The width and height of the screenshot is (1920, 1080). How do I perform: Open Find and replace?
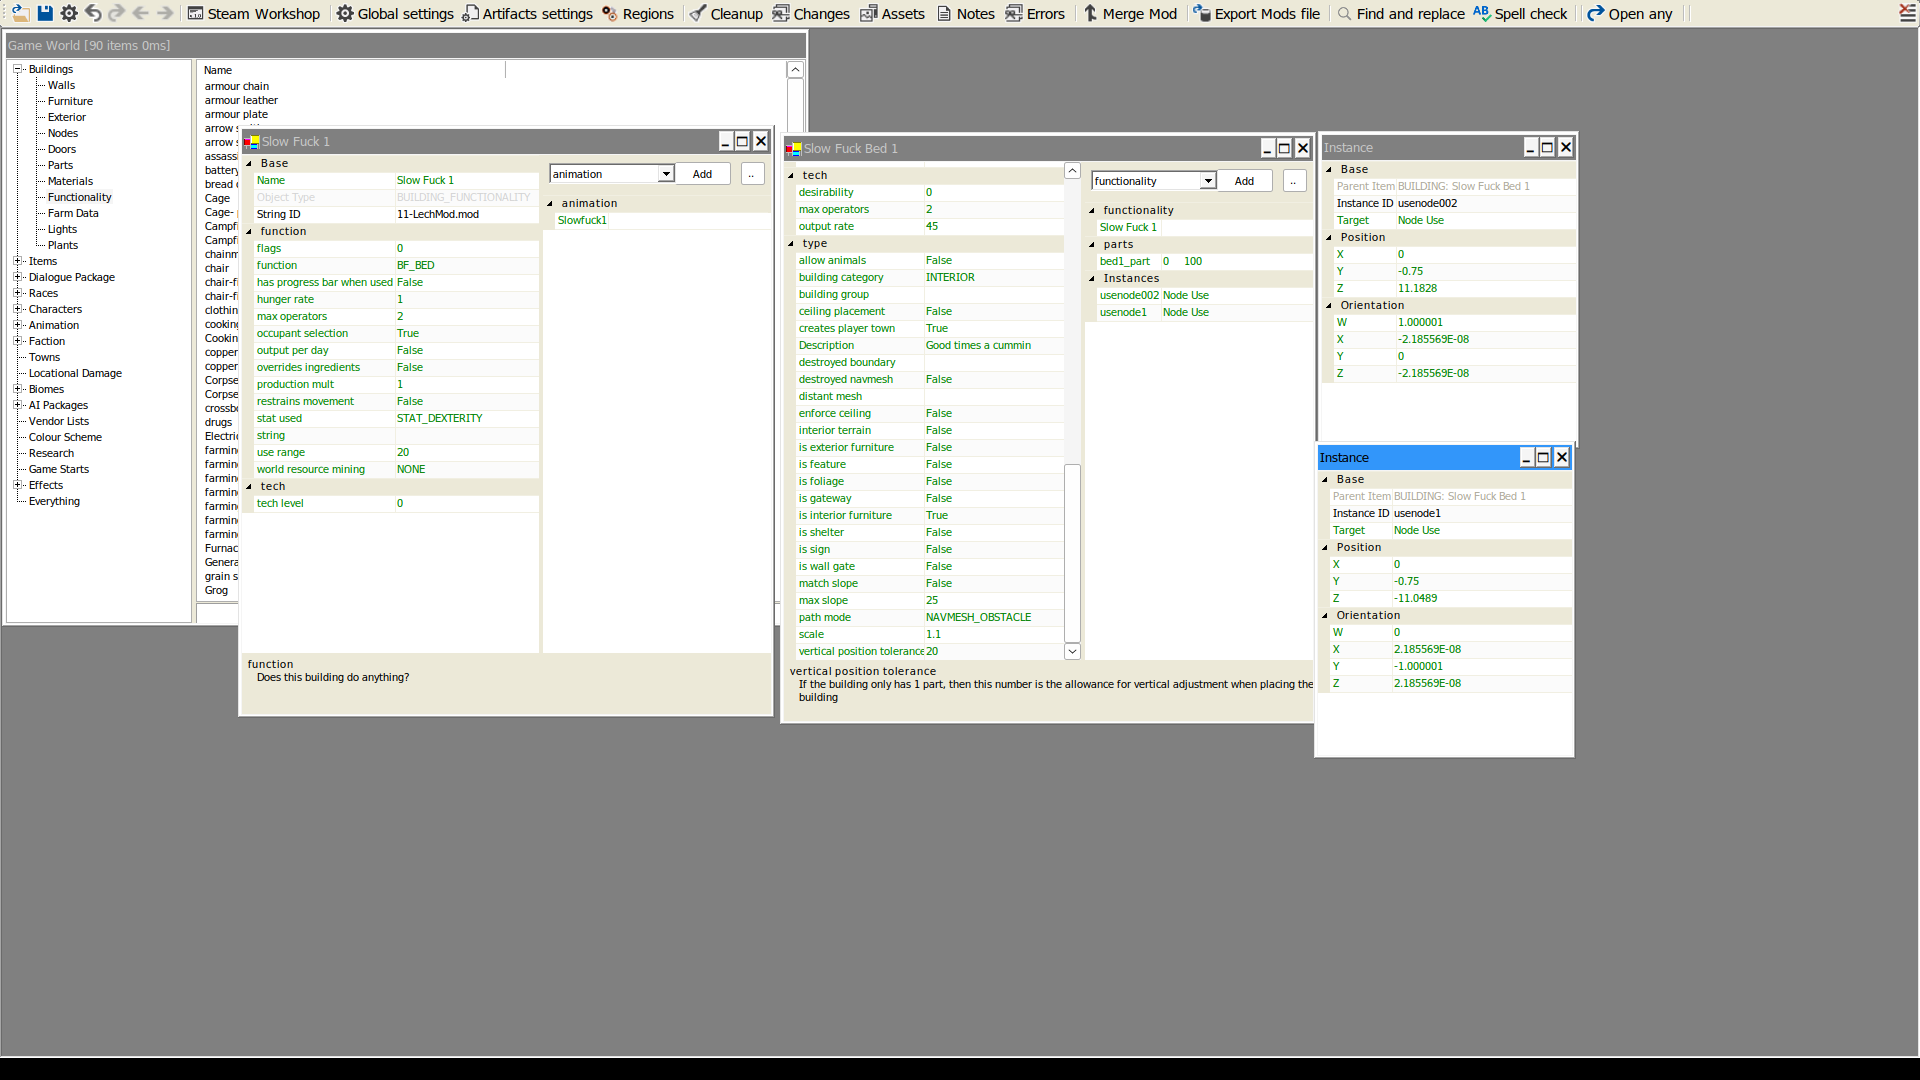coord(1400,13)
